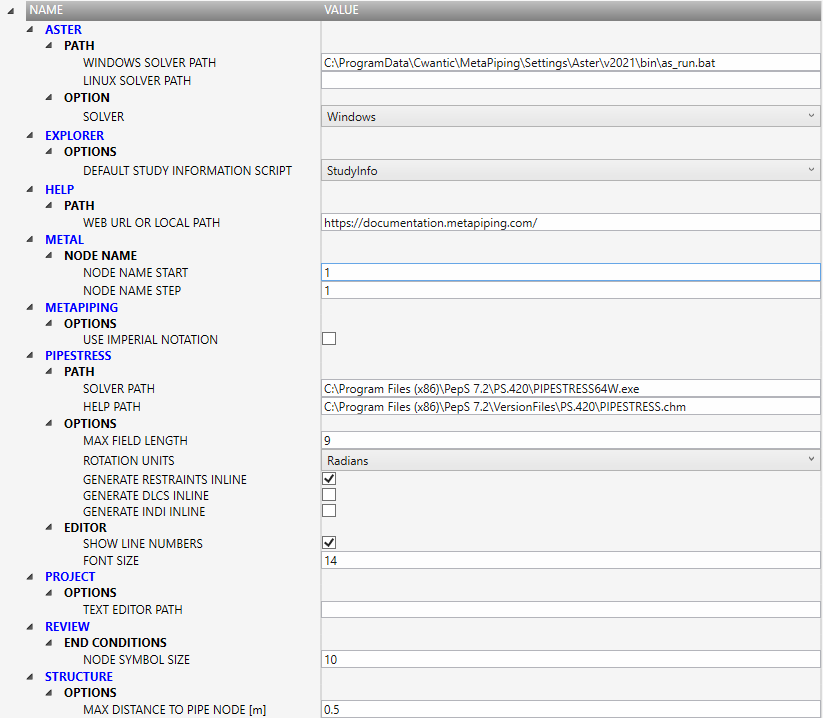The width and height of the screenshot is (823, 718).
Task: Collapse the STRUCTURE section
Action: click(30, 677)
